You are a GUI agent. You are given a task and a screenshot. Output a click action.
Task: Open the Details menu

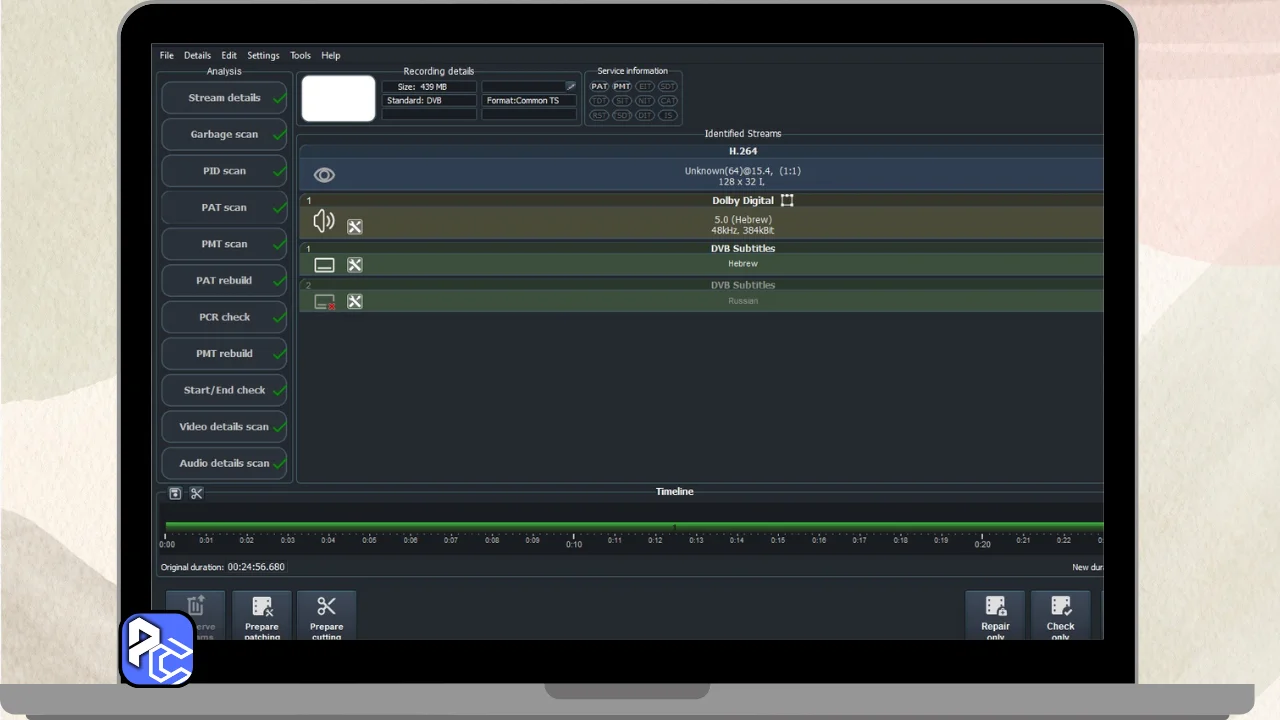[x=197, y=56]
